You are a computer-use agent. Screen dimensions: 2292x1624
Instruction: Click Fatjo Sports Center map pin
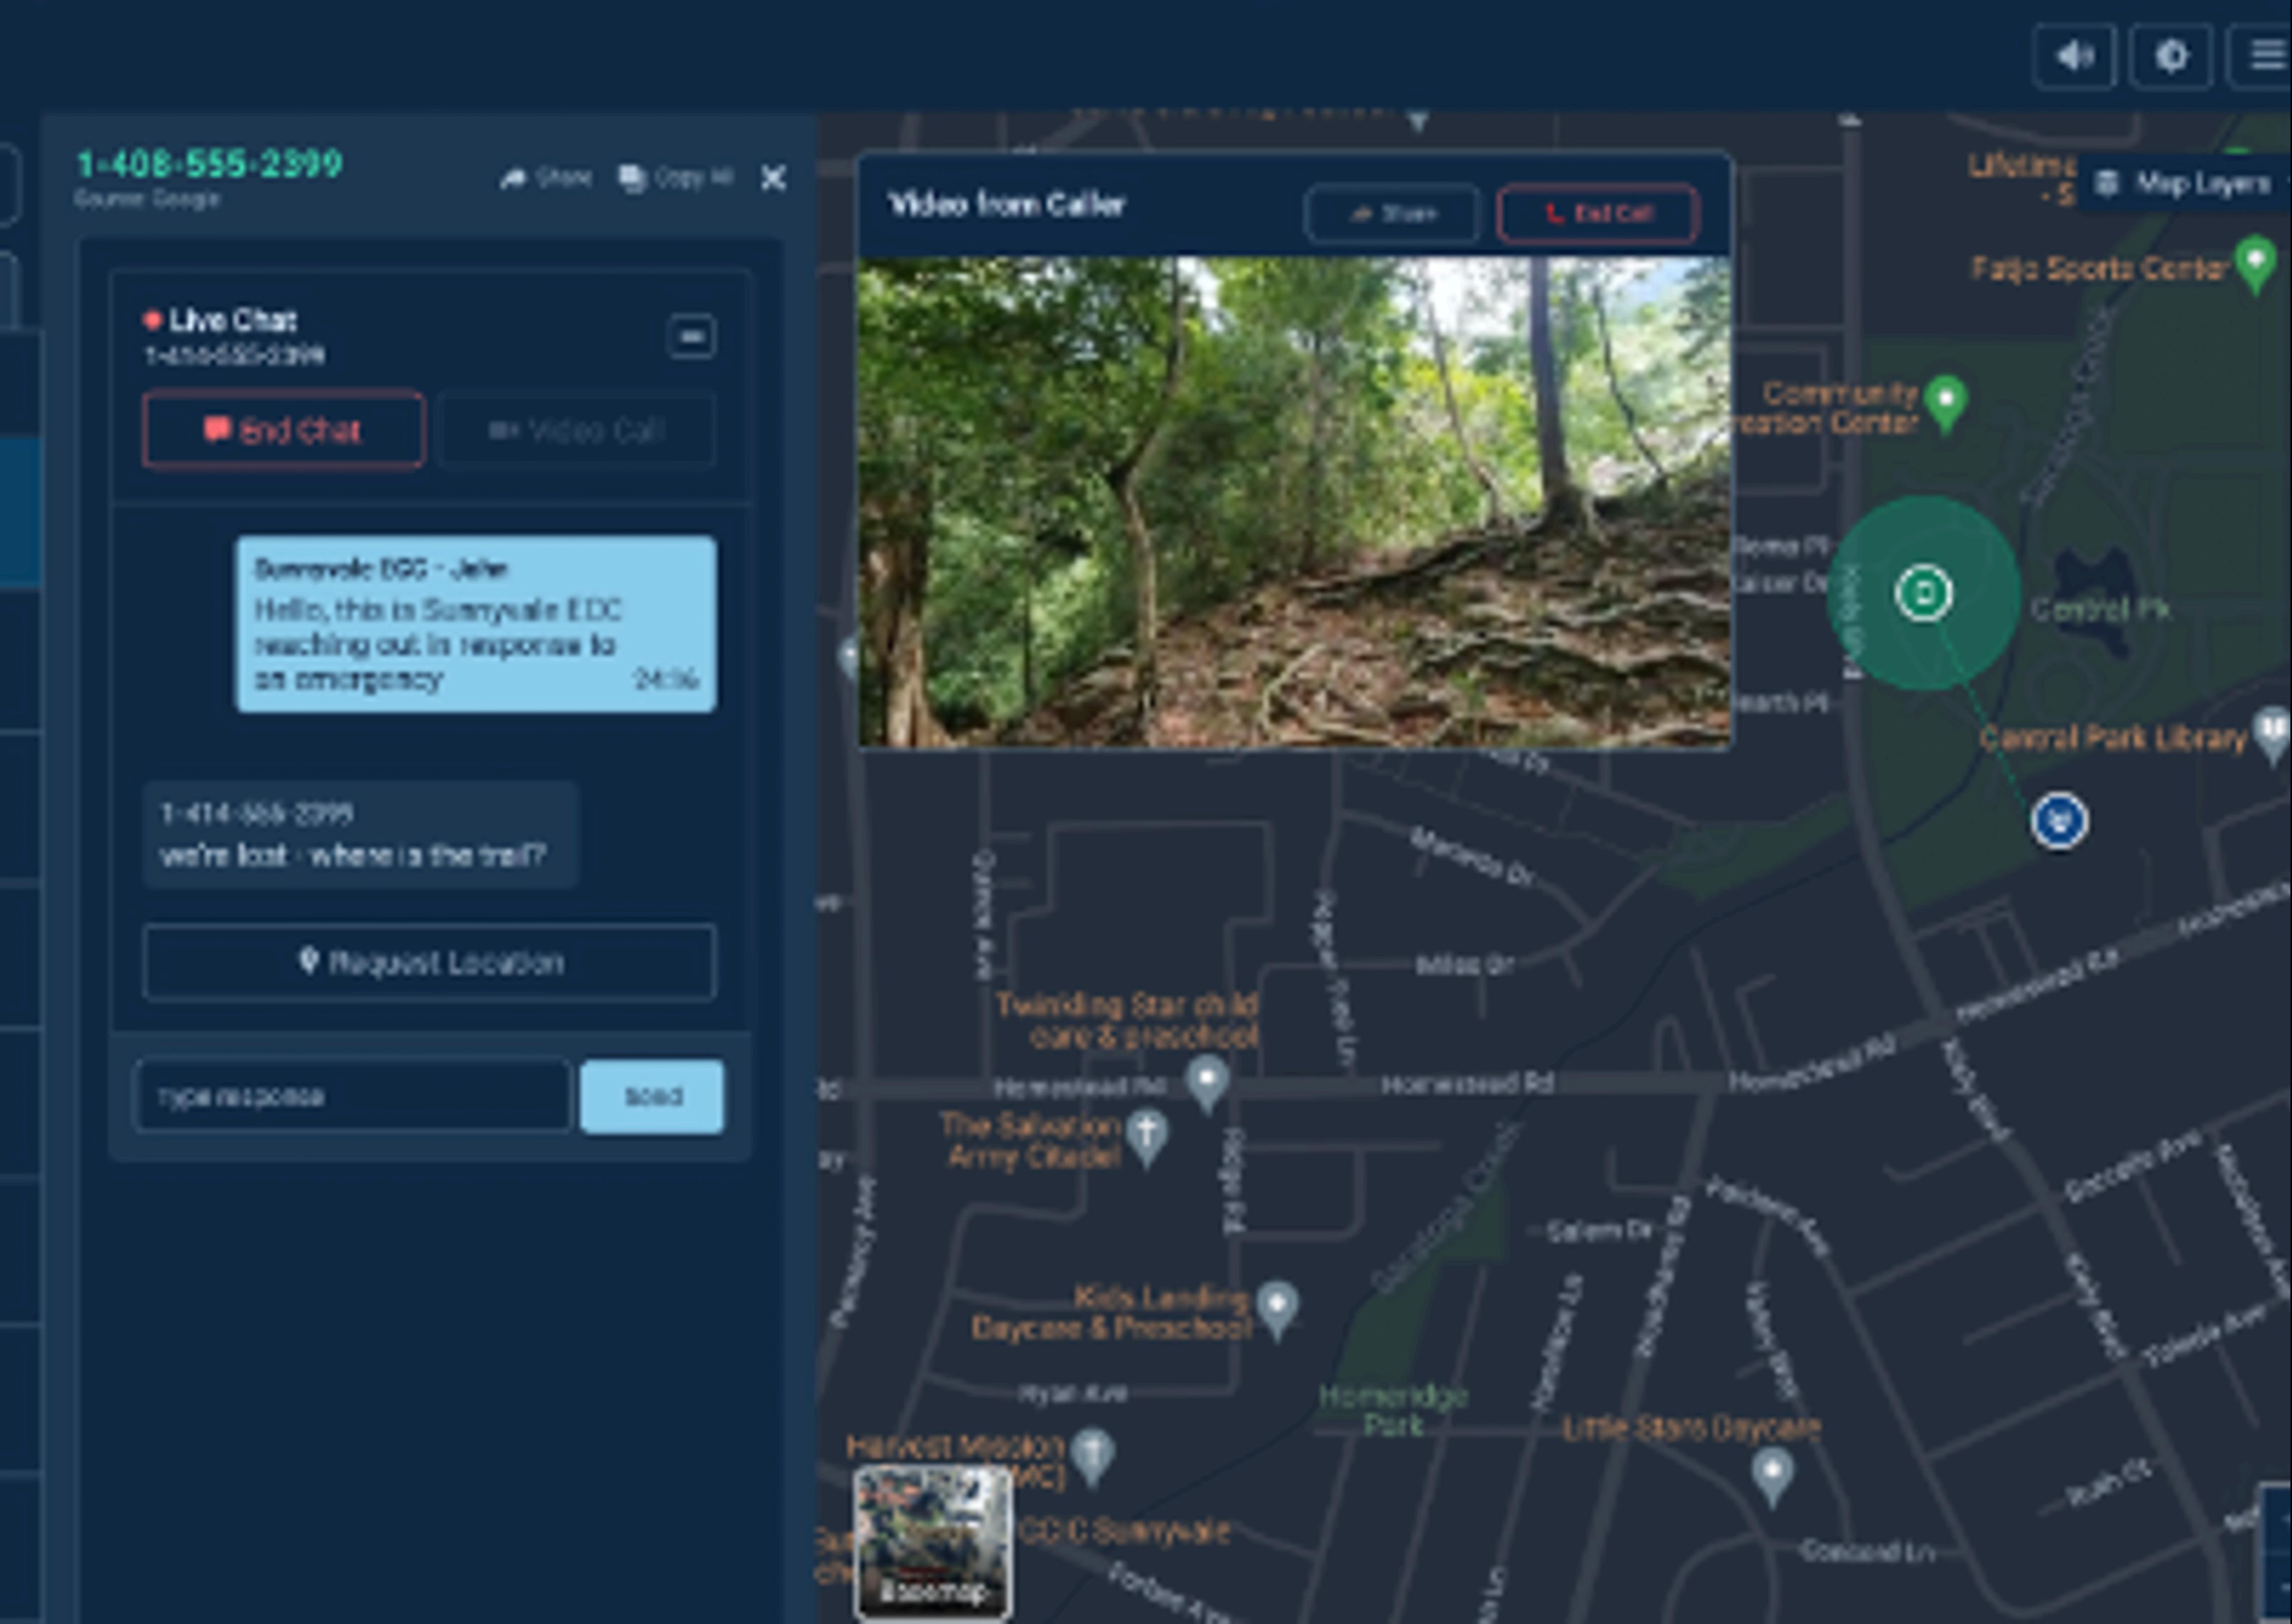click(x=2256, y=262)
